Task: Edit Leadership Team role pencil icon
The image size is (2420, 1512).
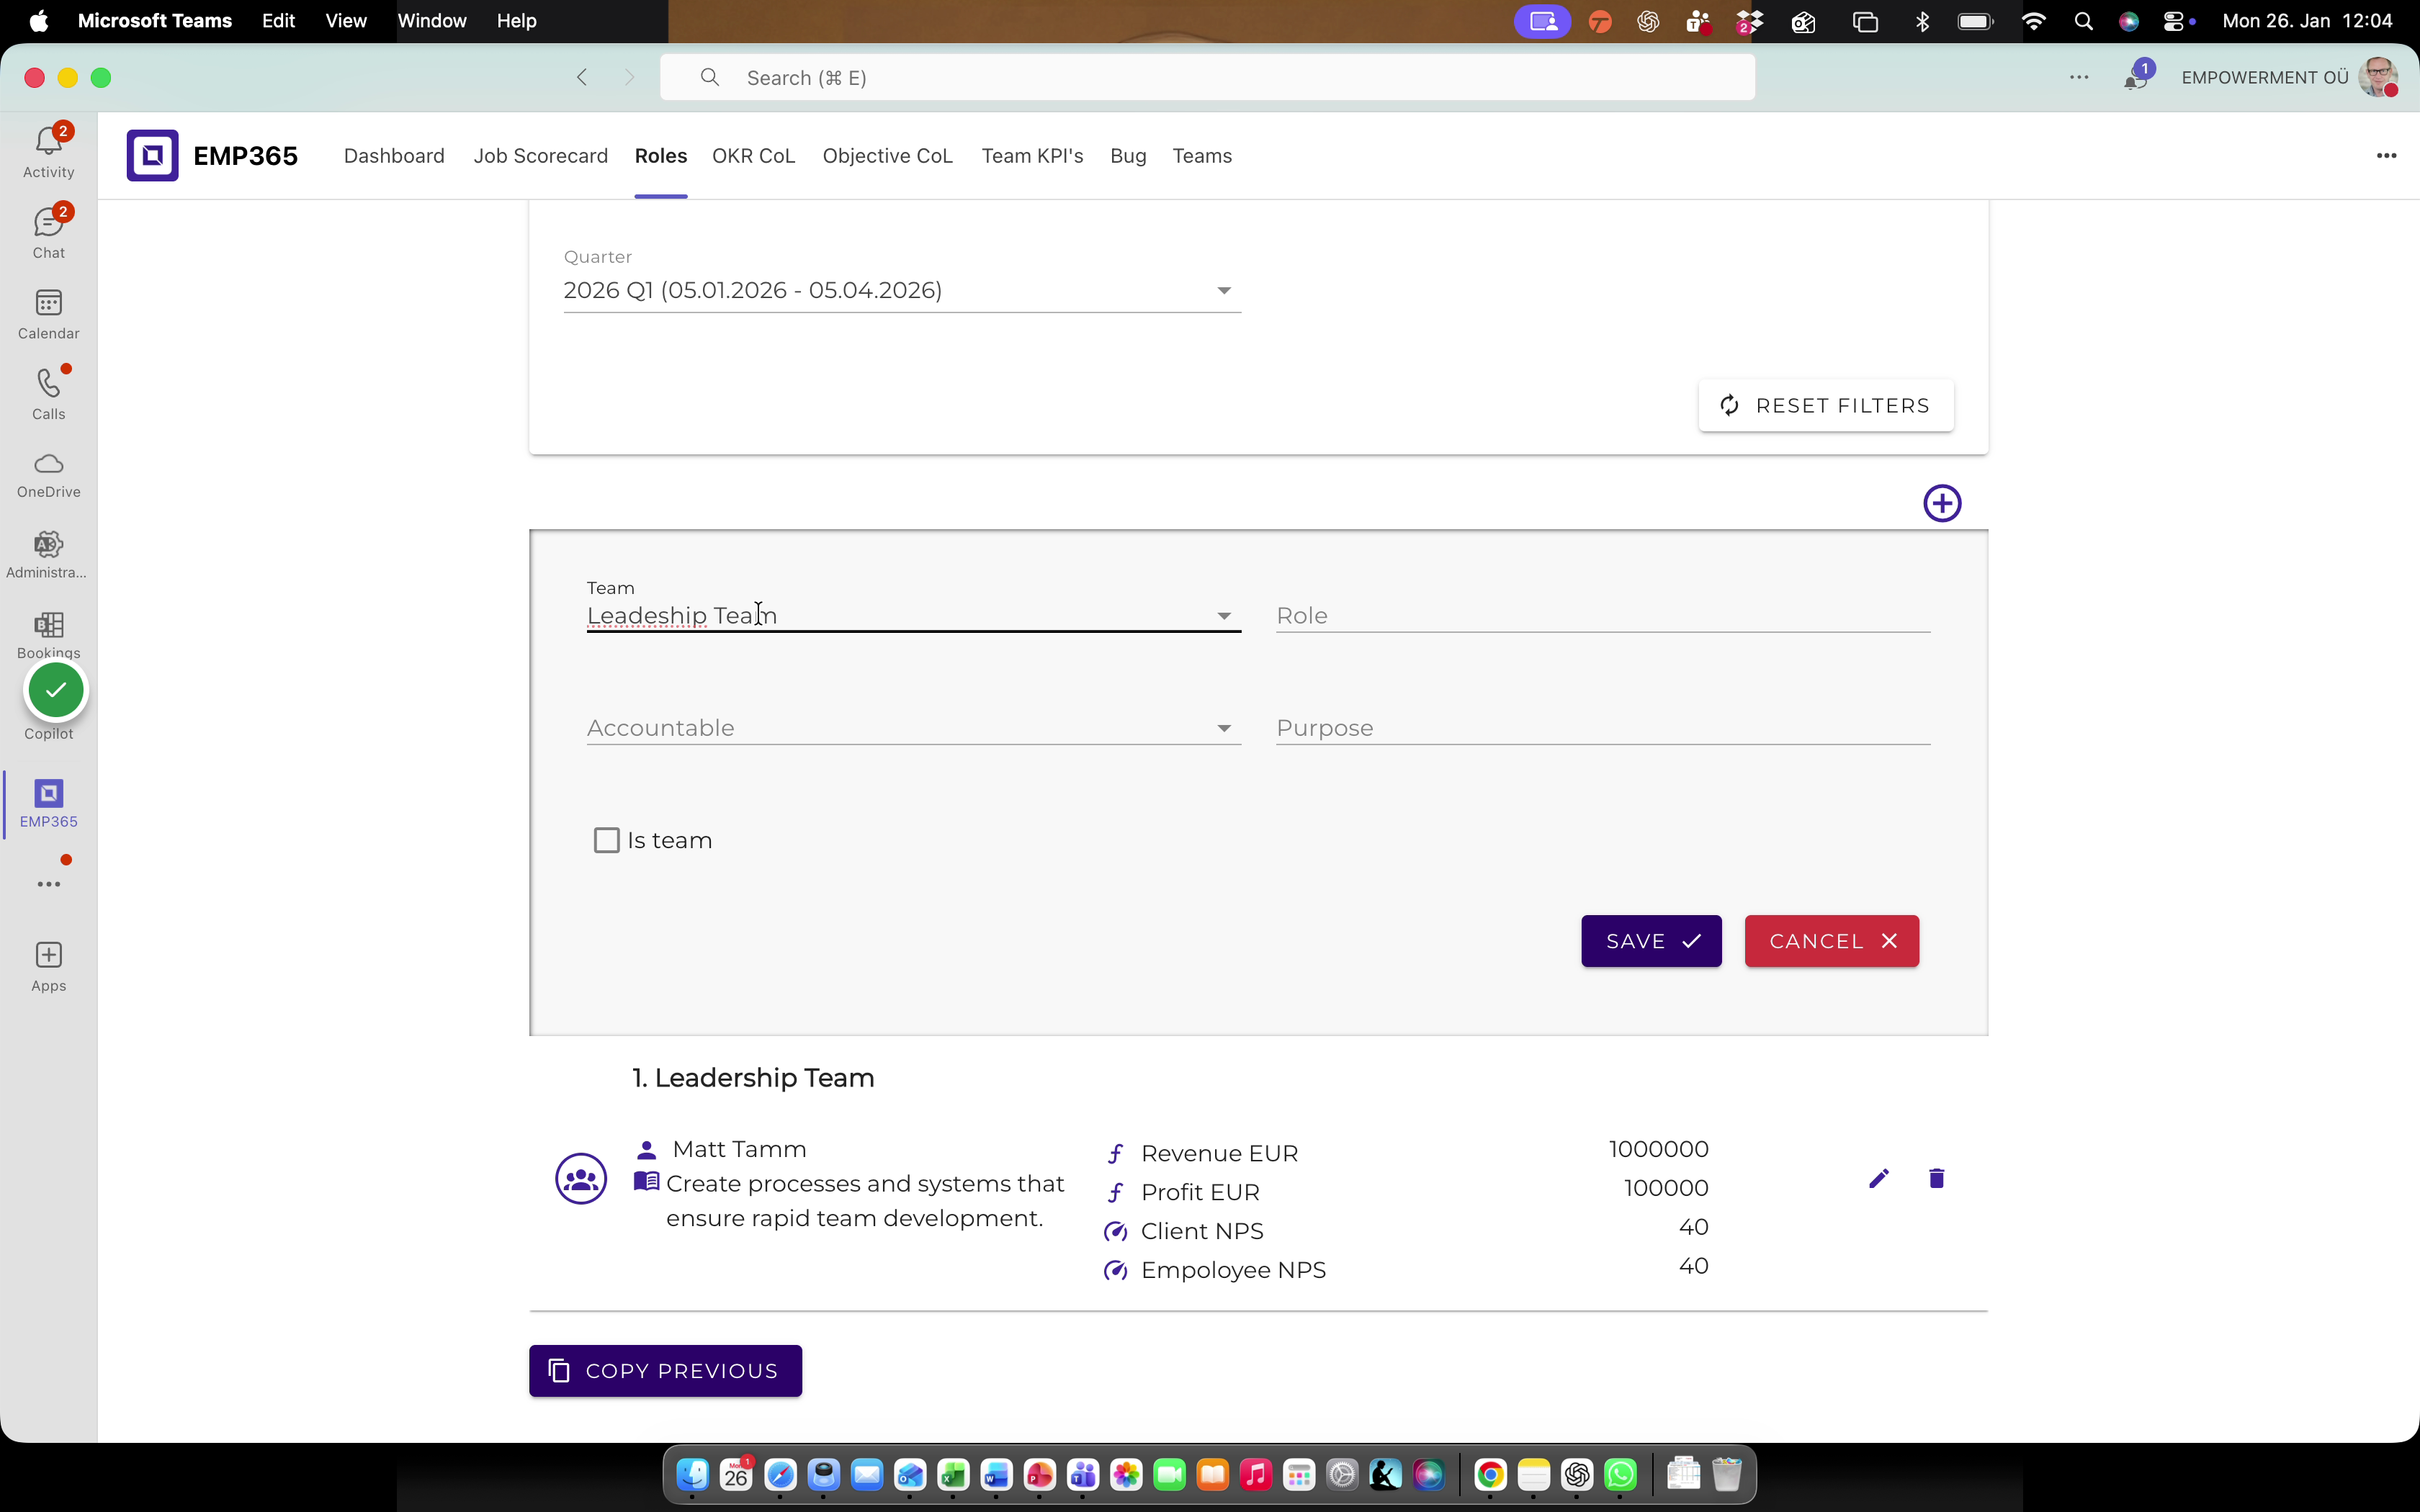Action: pos(1879,1178)
